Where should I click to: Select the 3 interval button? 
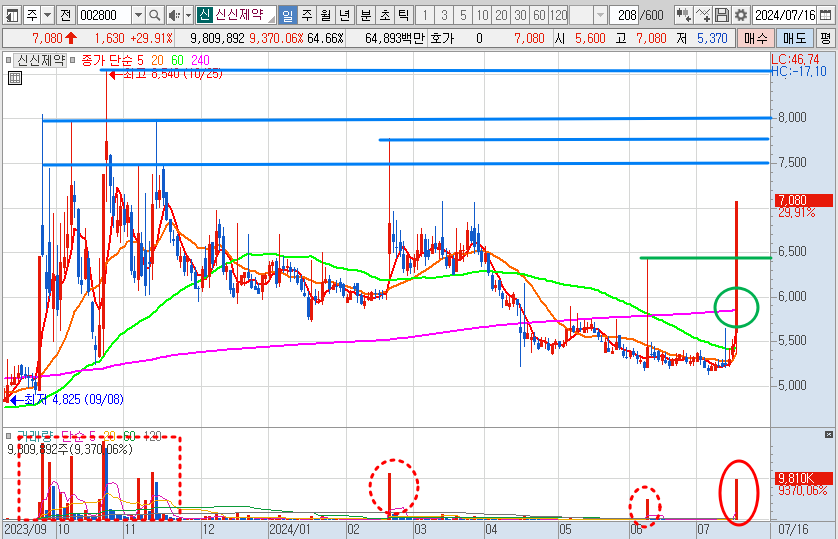pyautogui.click(x=444, y=15)
